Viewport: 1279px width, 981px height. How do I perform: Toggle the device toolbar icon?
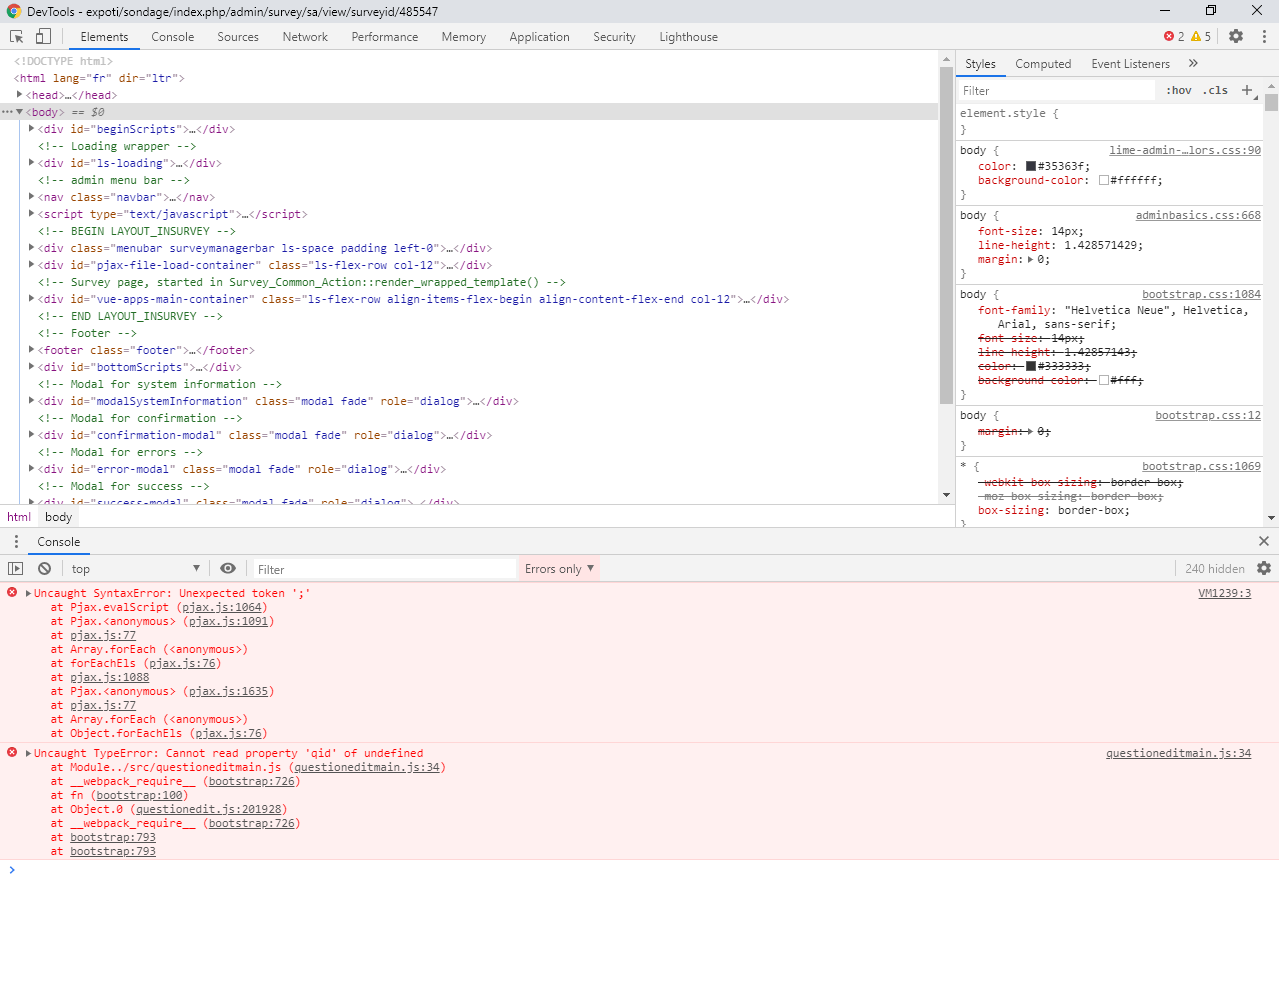coord(43,37)
